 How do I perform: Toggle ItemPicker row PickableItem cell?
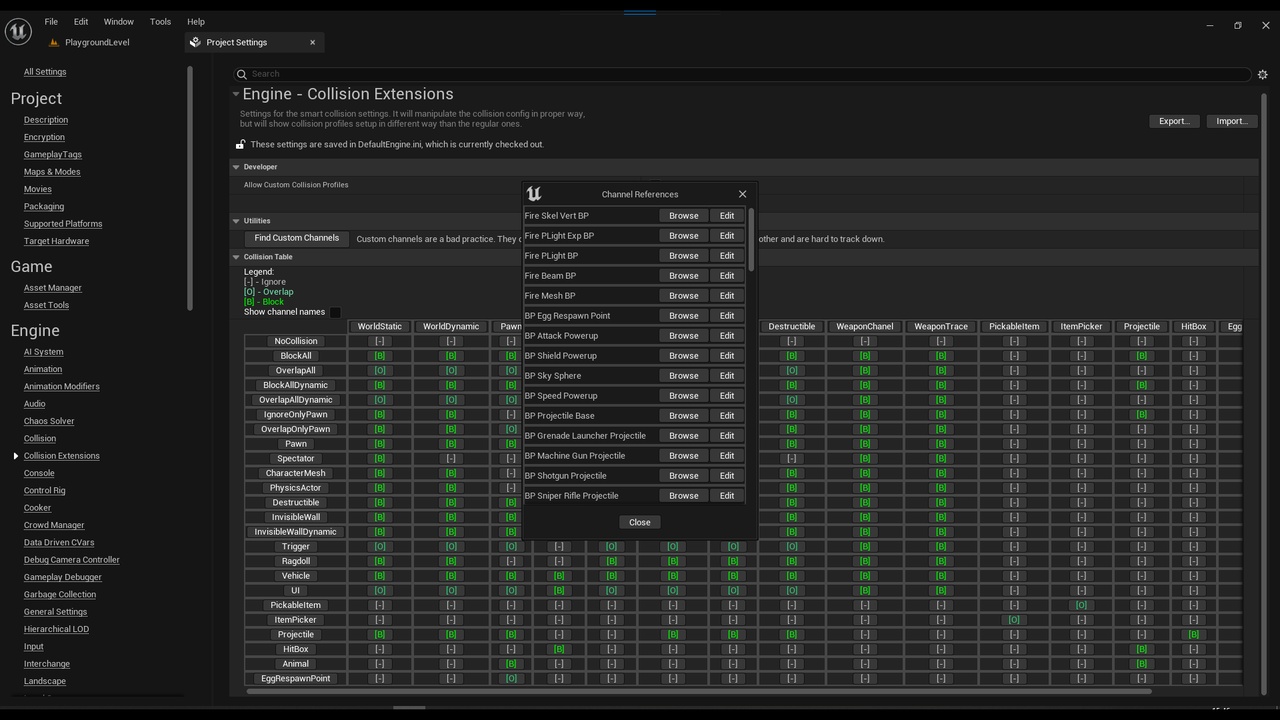pyautogui.click(x=1014, y=620)
